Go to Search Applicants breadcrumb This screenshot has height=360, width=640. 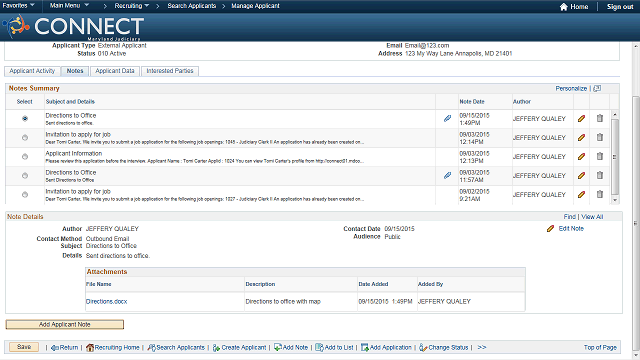click(191, 6)
